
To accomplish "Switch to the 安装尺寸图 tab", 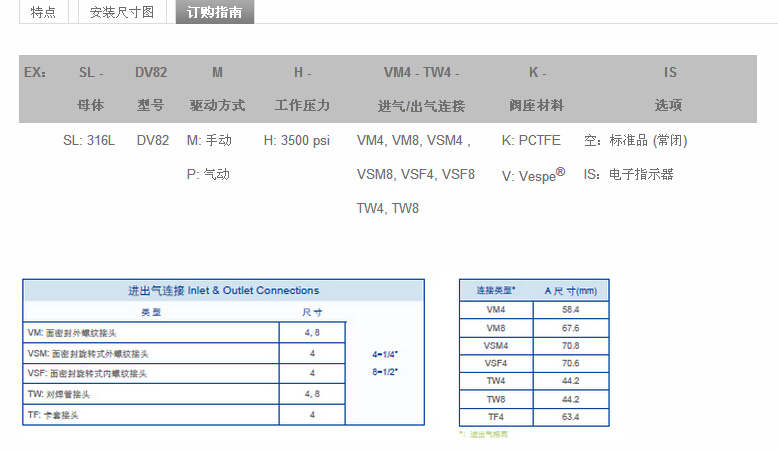I will 122,12.
